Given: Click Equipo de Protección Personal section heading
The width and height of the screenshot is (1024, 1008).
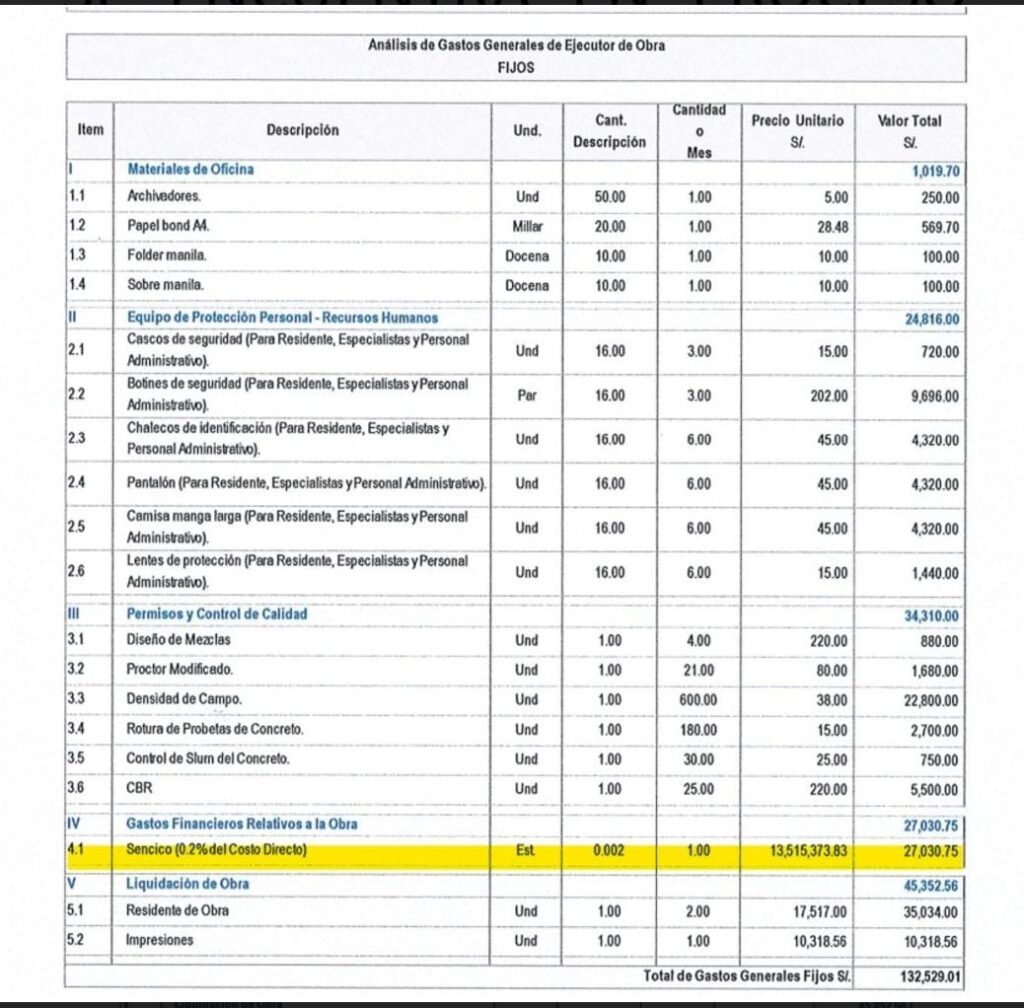Looking at the screenshot, I should (x=282, y=318).
